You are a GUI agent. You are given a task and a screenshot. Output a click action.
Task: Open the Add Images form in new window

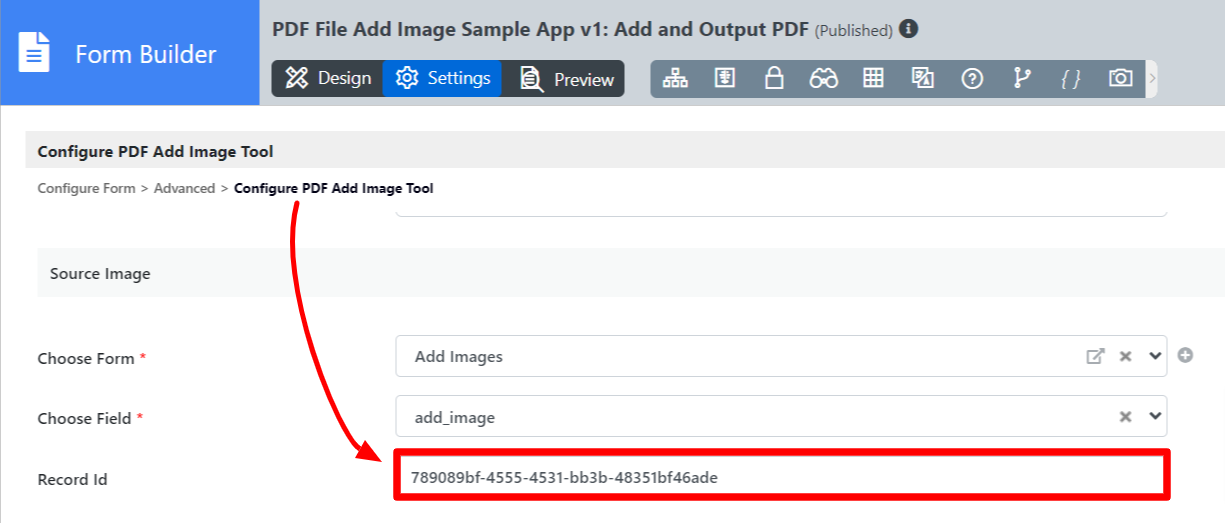(1096, 356)
